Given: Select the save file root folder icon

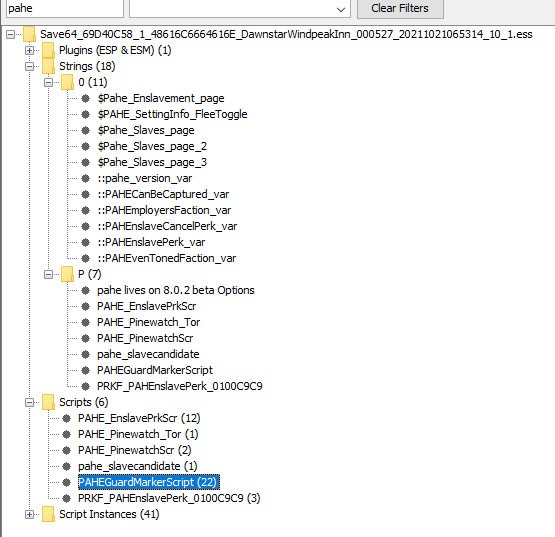Looking at the screenshot, I should click(29, 34).
